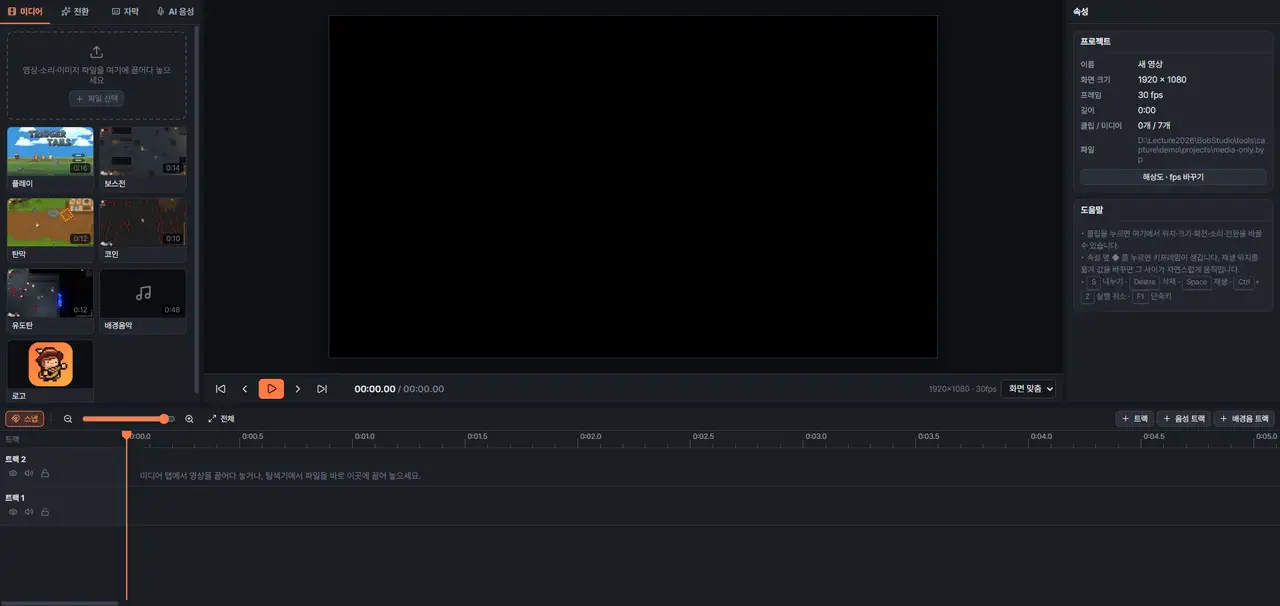Step back one frame
This screenshot has width=1280, height=606.
point(245,389)
